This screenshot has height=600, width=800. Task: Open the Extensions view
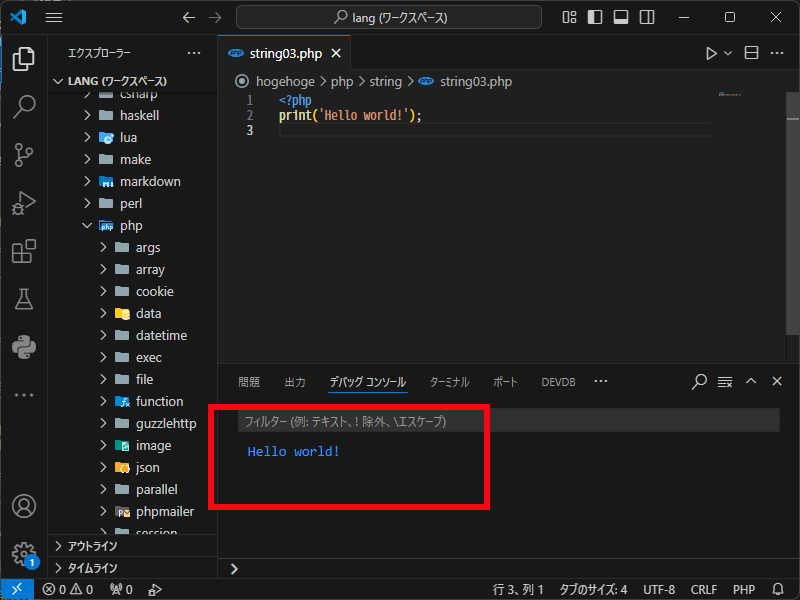pos(24,251)
